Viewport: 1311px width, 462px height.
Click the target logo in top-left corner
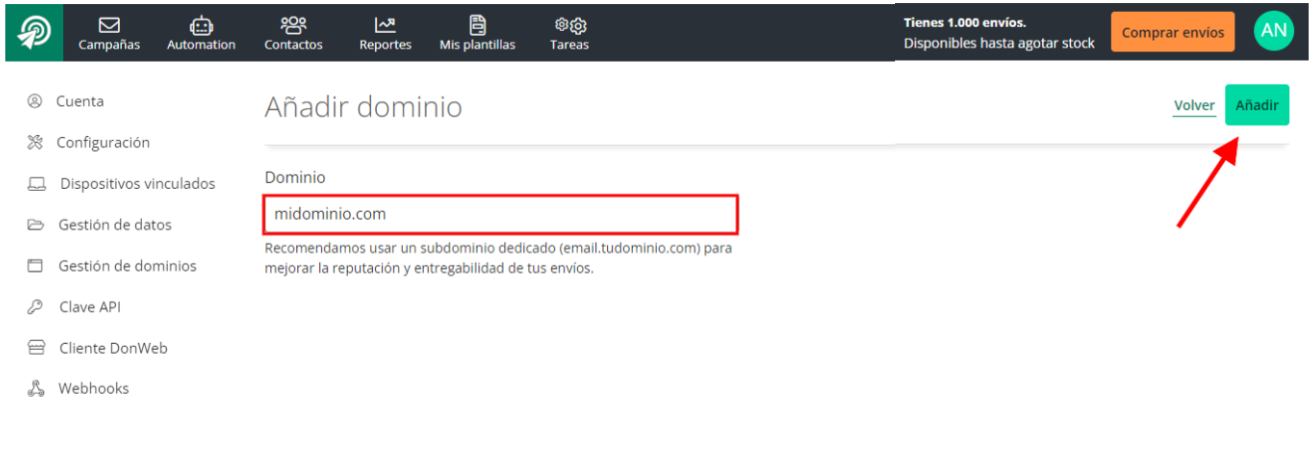[x=34, y=32]
